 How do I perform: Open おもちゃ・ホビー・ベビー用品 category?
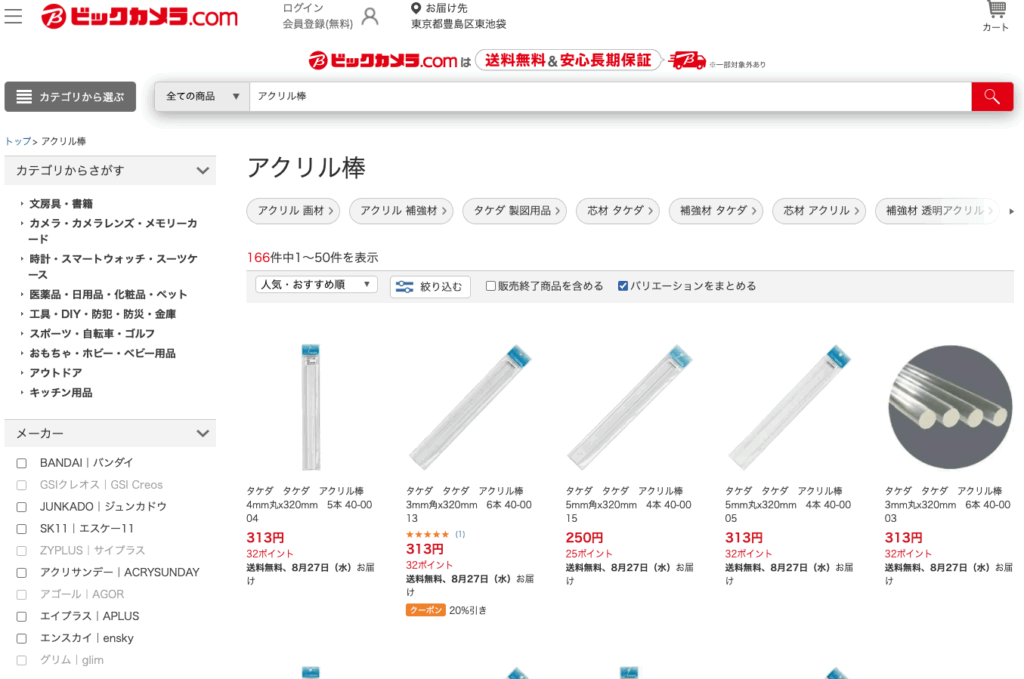click(103, 353)
